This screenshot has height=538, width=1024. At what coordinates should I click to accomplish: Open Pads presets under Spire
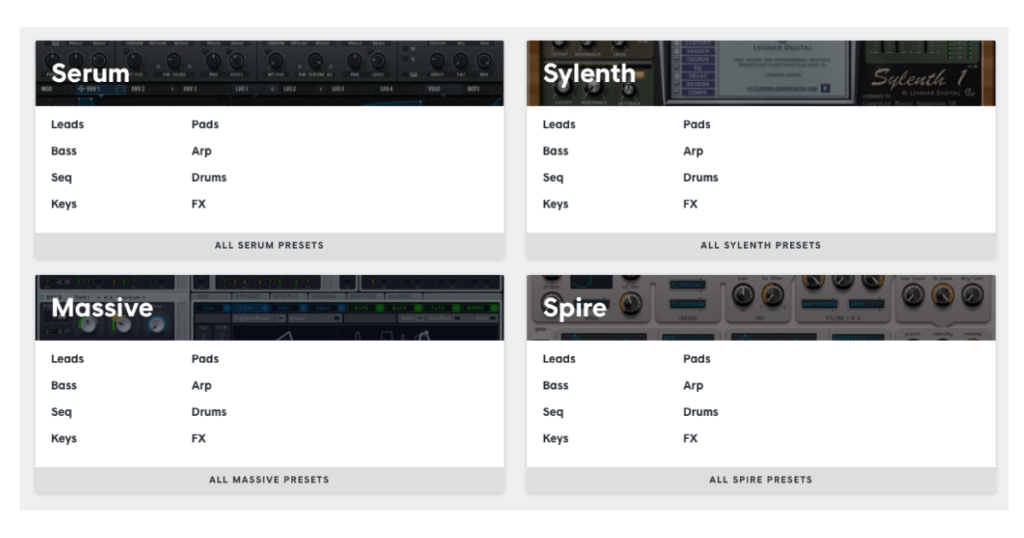[x=697, y=358]
